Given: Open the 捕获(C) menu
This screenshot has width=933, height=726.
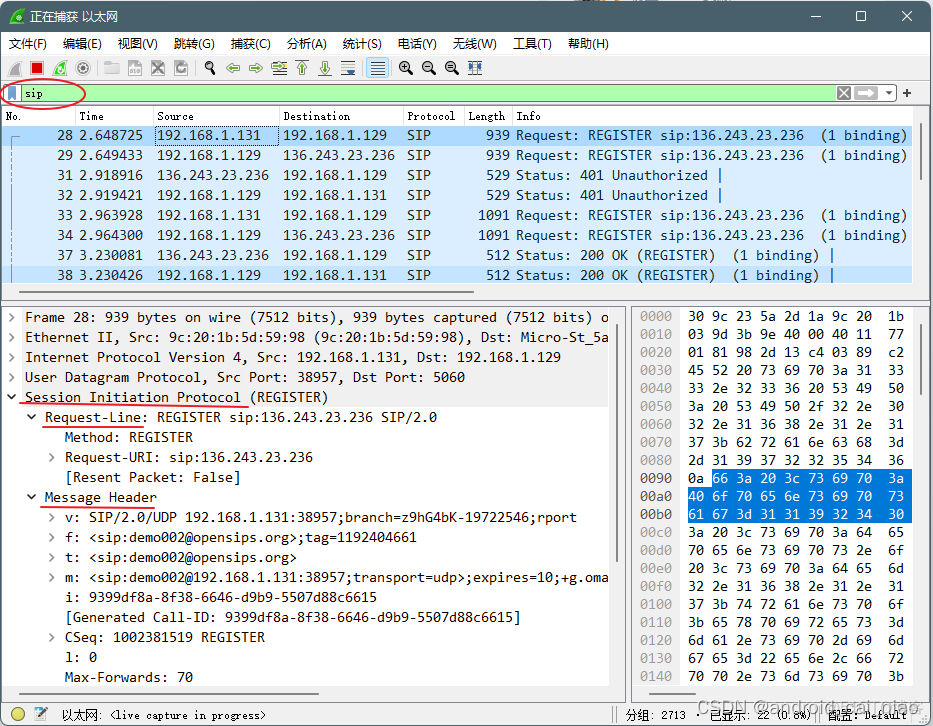Looking at the screenshot, I should pyautogui.click(x=251, y=44).
